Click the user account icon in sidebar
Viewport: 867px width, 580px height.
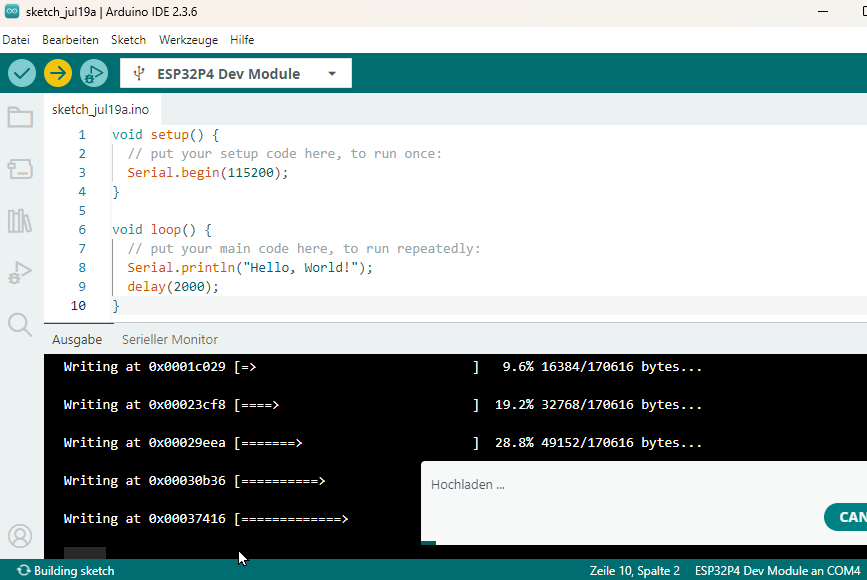[x=20, y=536]
